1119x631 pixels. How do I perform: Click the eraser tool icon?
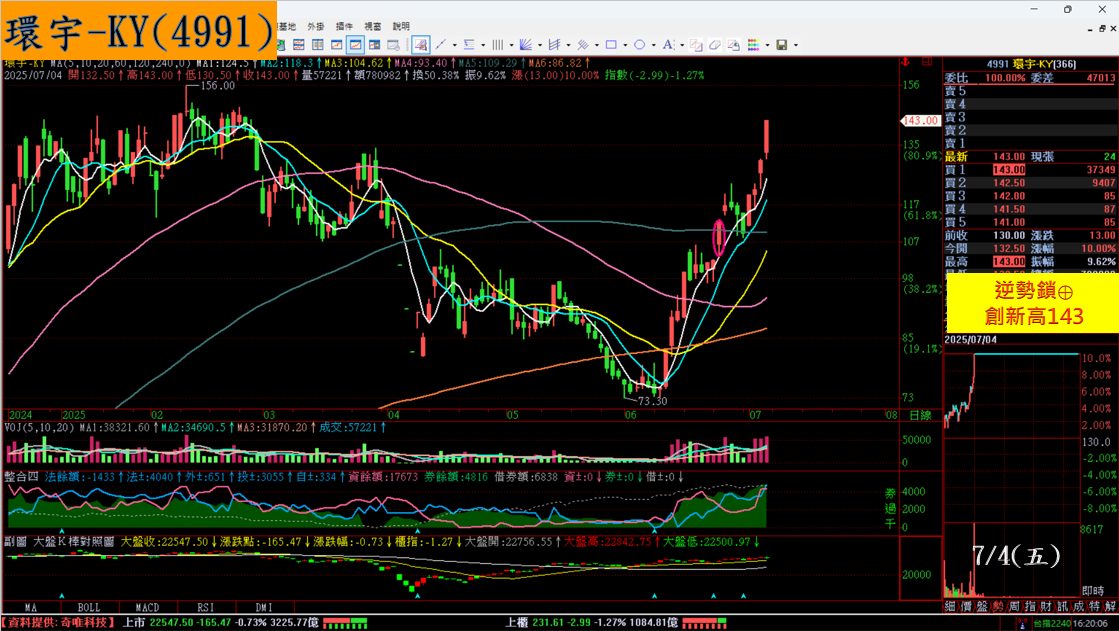715,45
